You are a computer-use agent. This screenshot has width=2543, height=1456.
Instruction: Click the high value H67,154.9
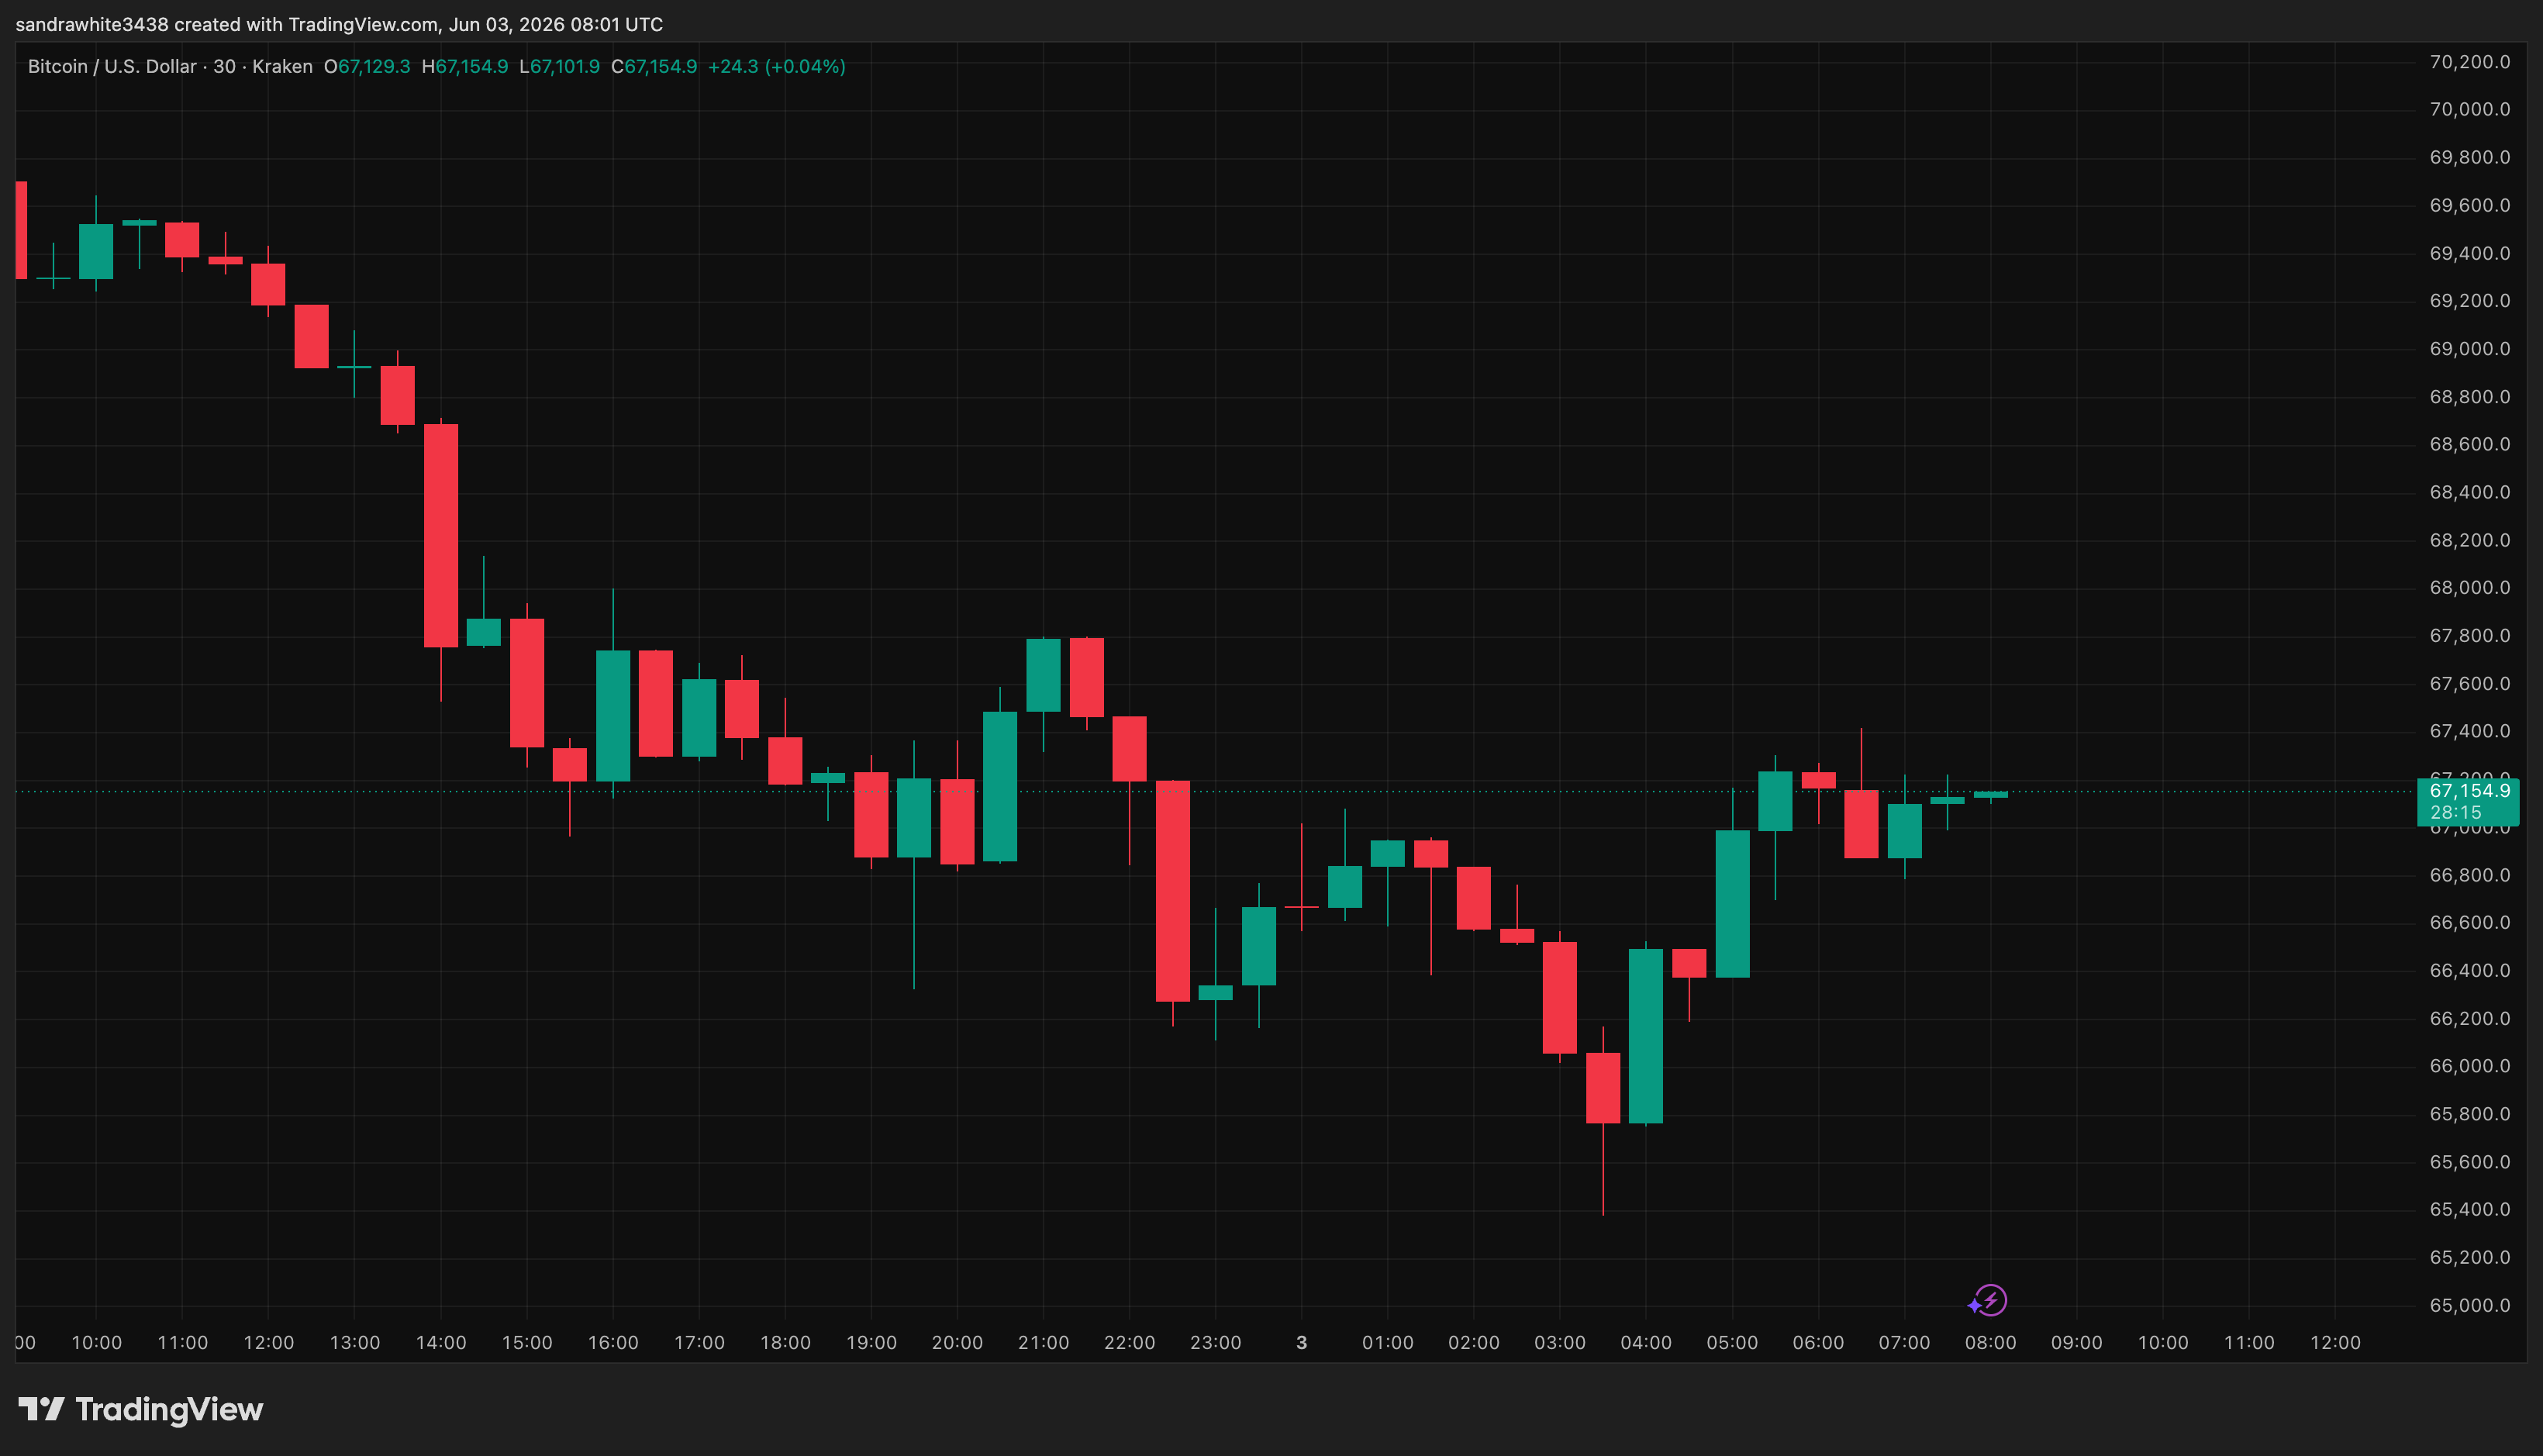465,67
